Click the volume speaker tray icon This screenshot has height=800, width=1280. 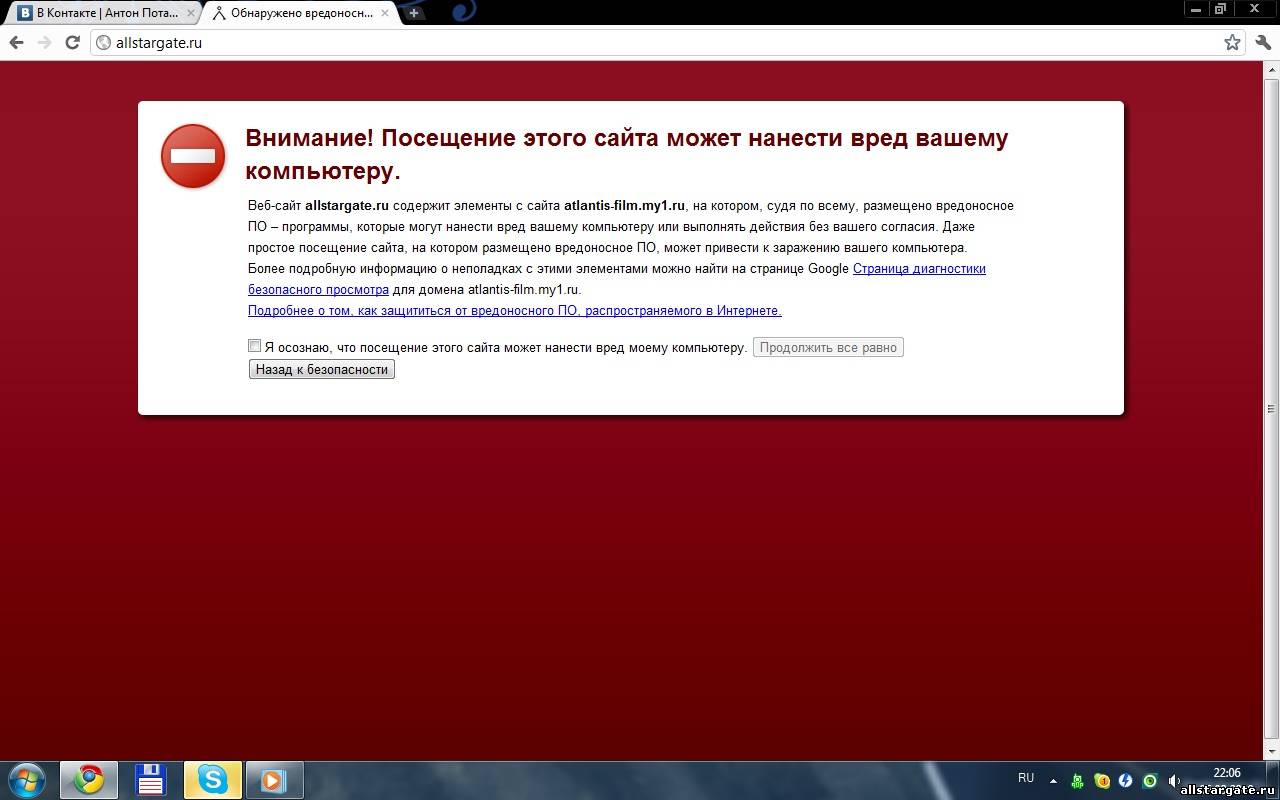coord(1174,780)
